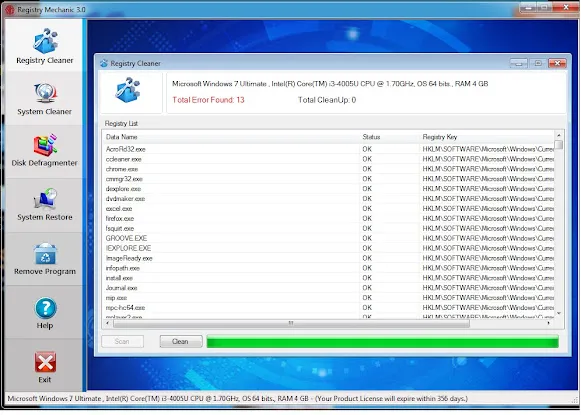Select the ccleaner.exe row
Image resolution: width=581 pixels, height=415 pixels.
point(328,159)
